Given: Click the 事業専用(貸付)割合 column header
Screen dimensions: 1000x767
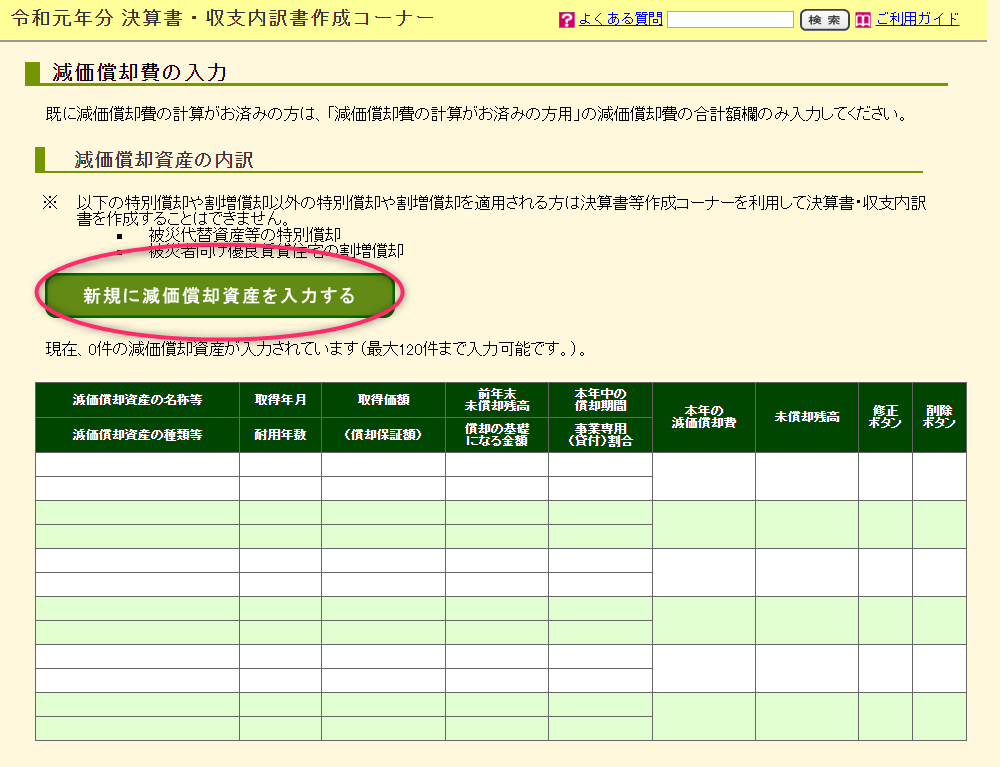Looking at the screenshot, I should click(x=600, y=435).
